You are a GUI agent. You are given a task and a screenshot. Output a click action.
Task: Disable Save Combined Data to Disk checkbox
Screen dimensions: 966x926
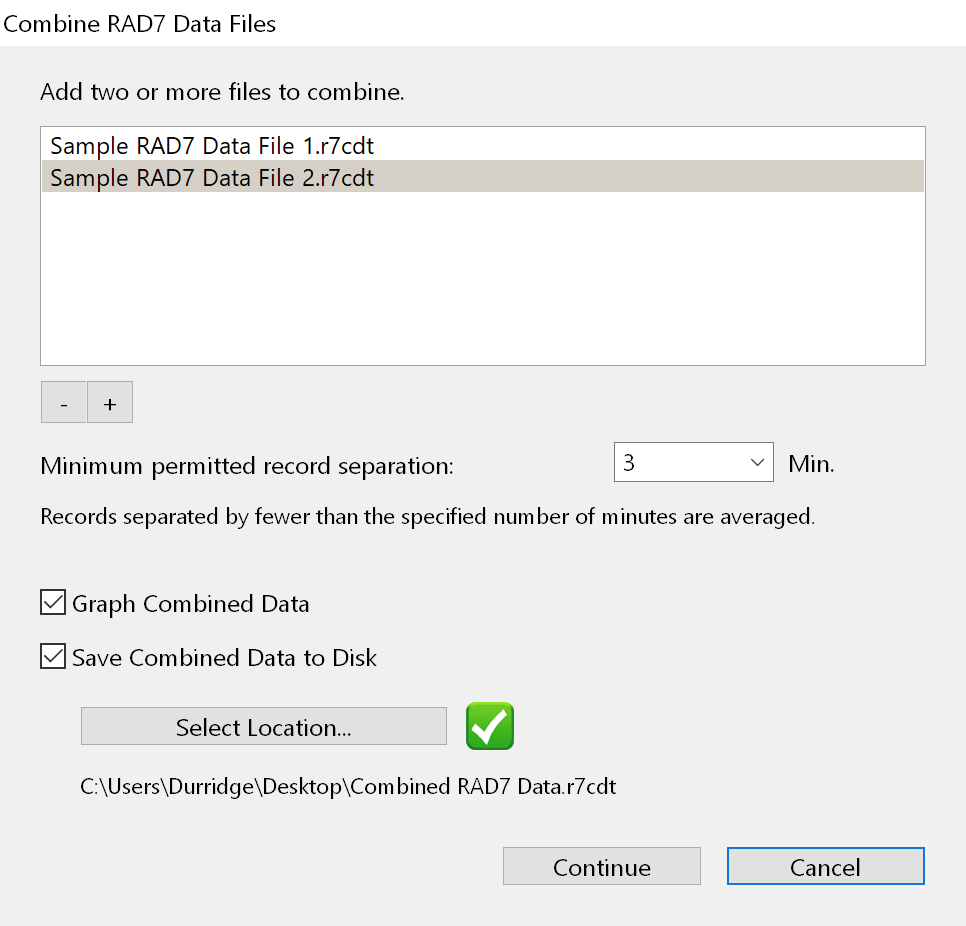[52, 657]
